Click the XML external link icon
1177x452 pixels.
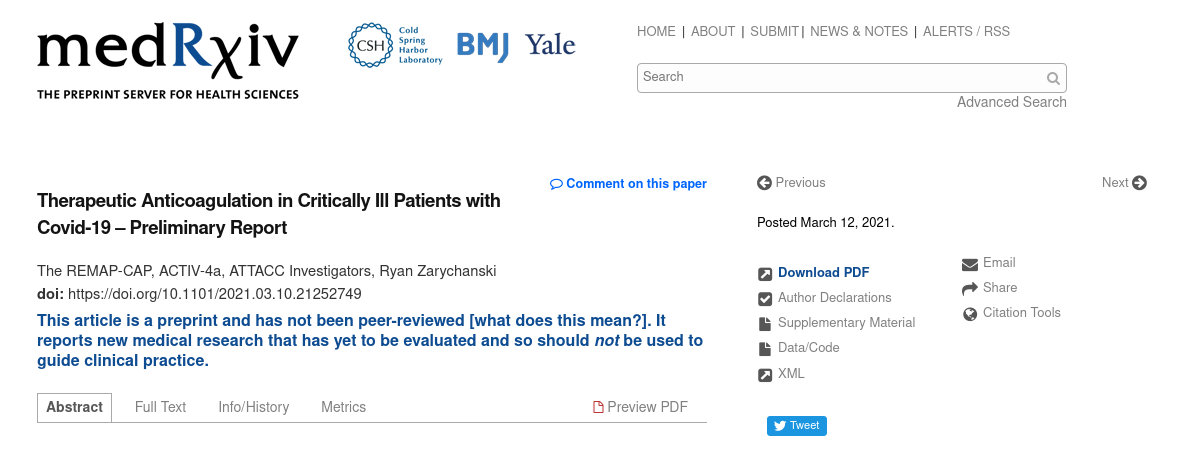pos(765,375)
